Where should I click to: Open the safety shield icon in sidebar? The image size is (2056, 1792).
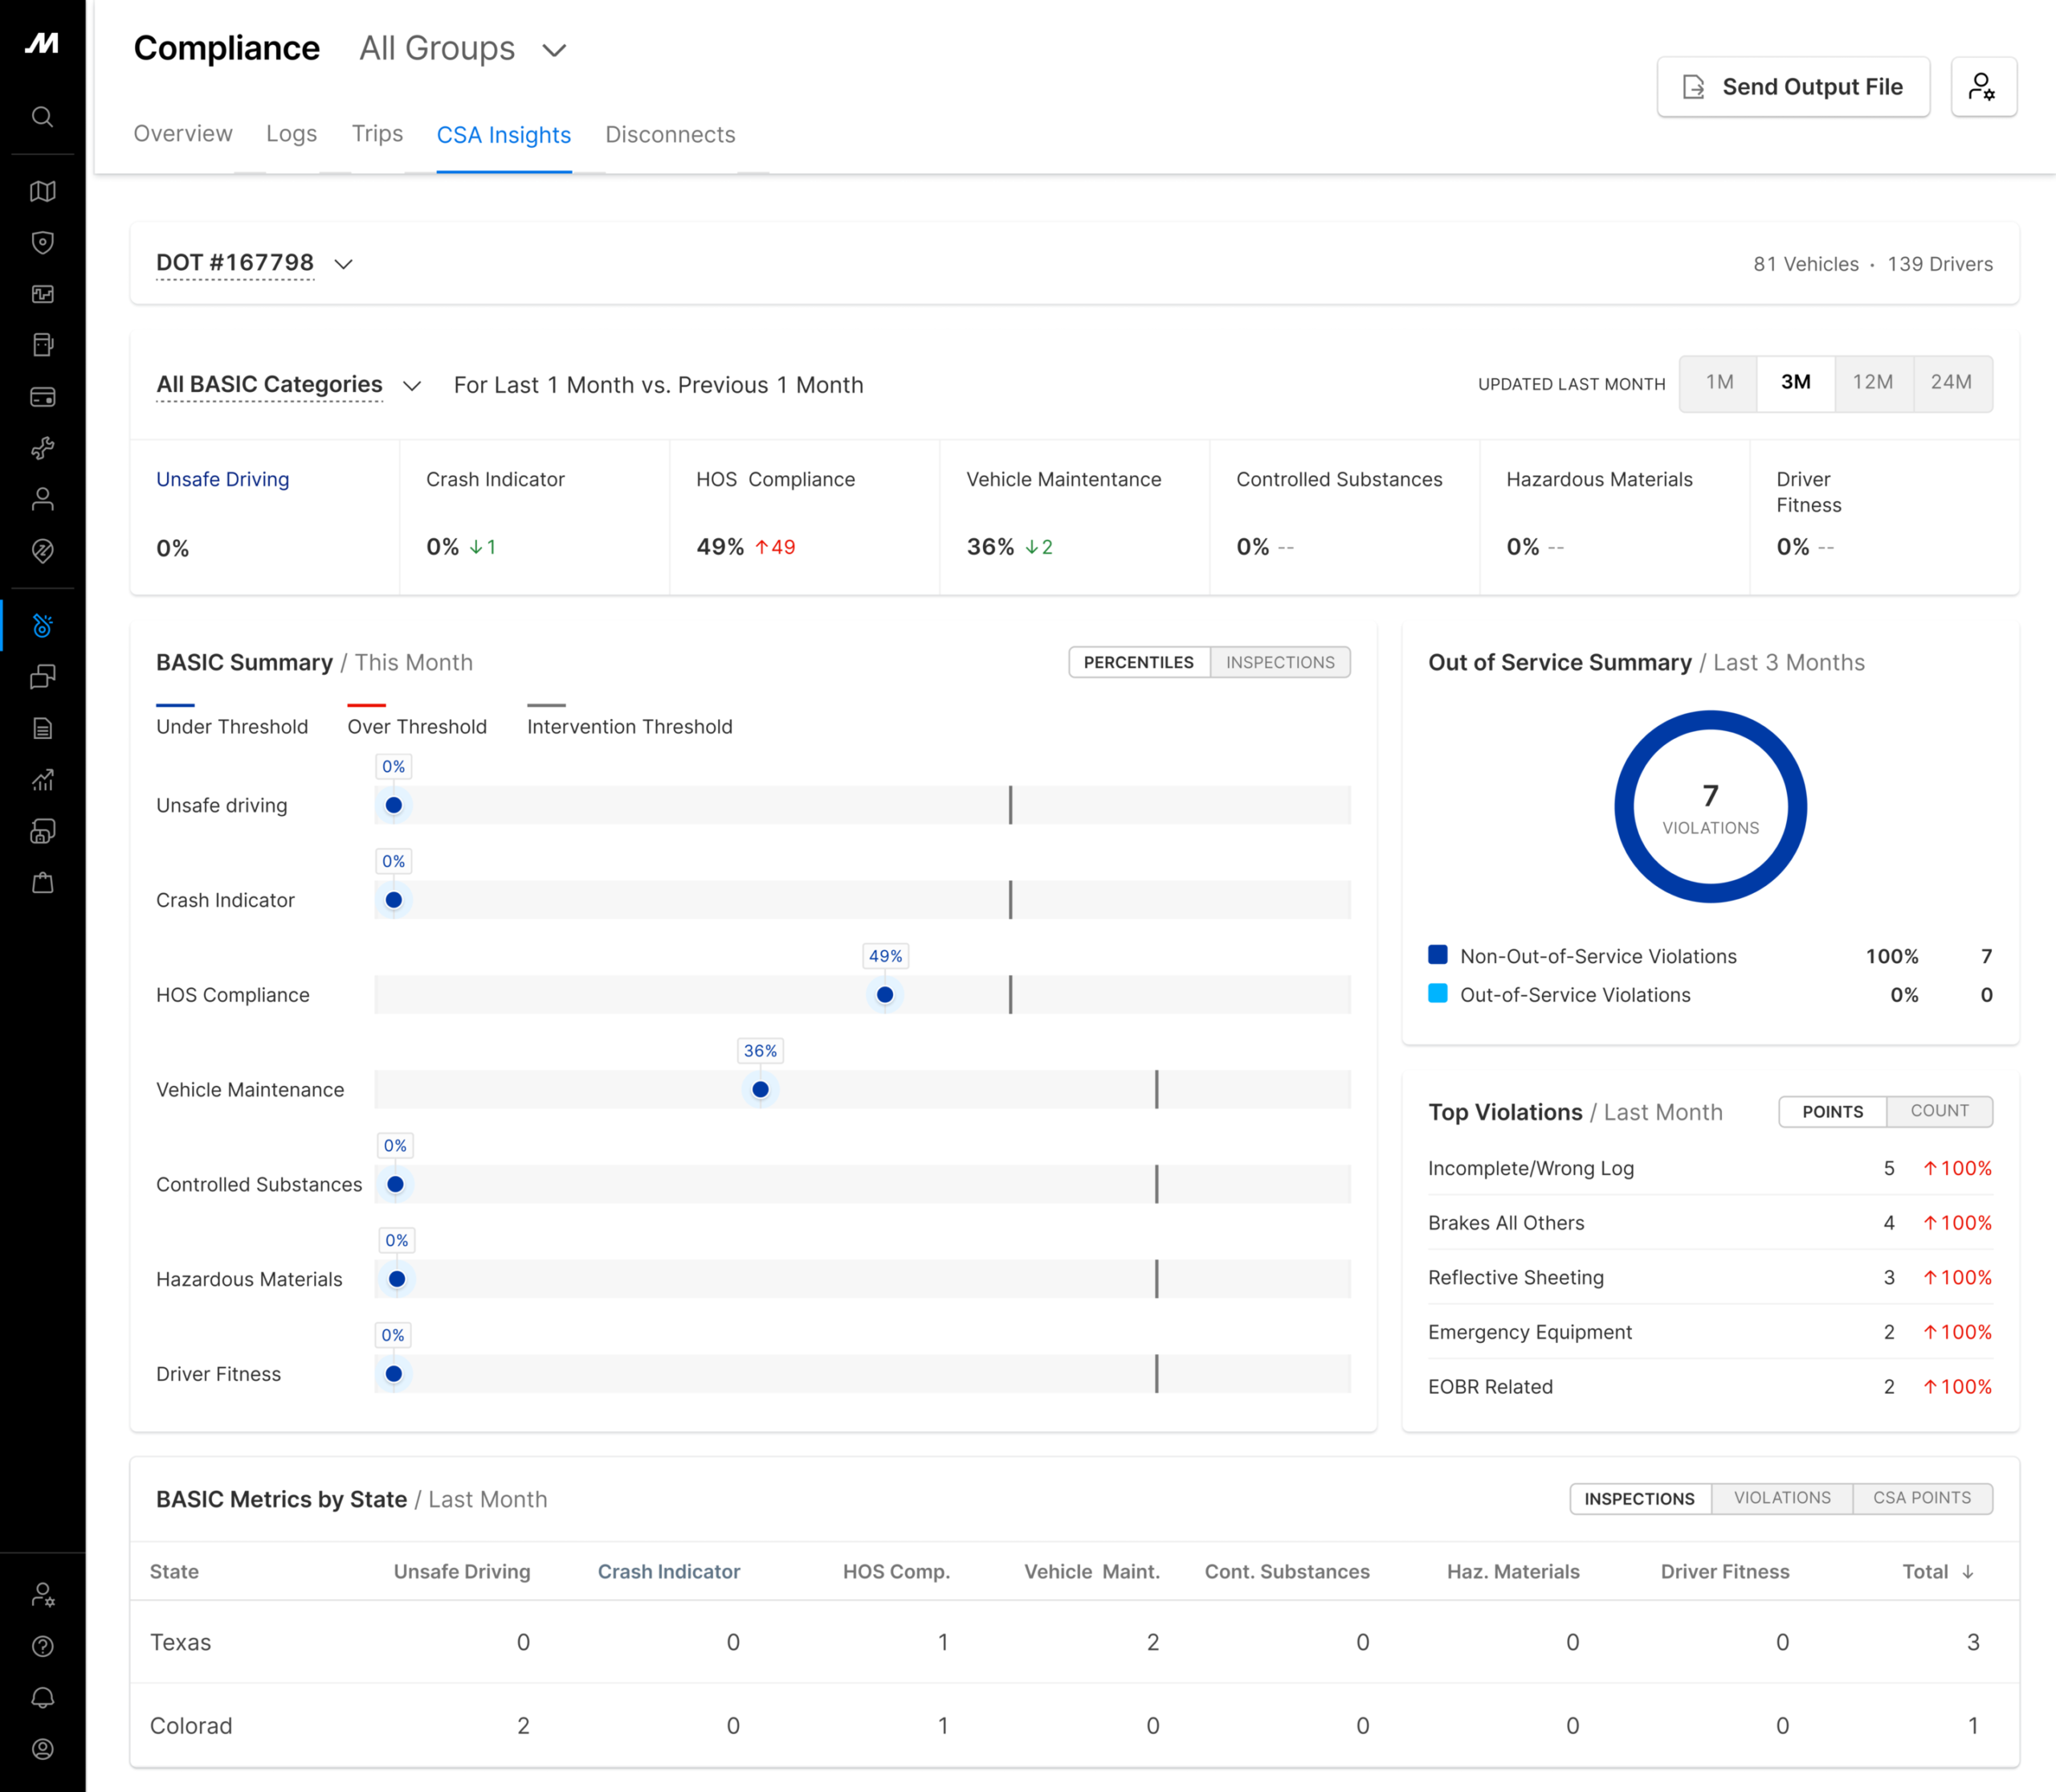pyautogui.click(x=43, y=243)
